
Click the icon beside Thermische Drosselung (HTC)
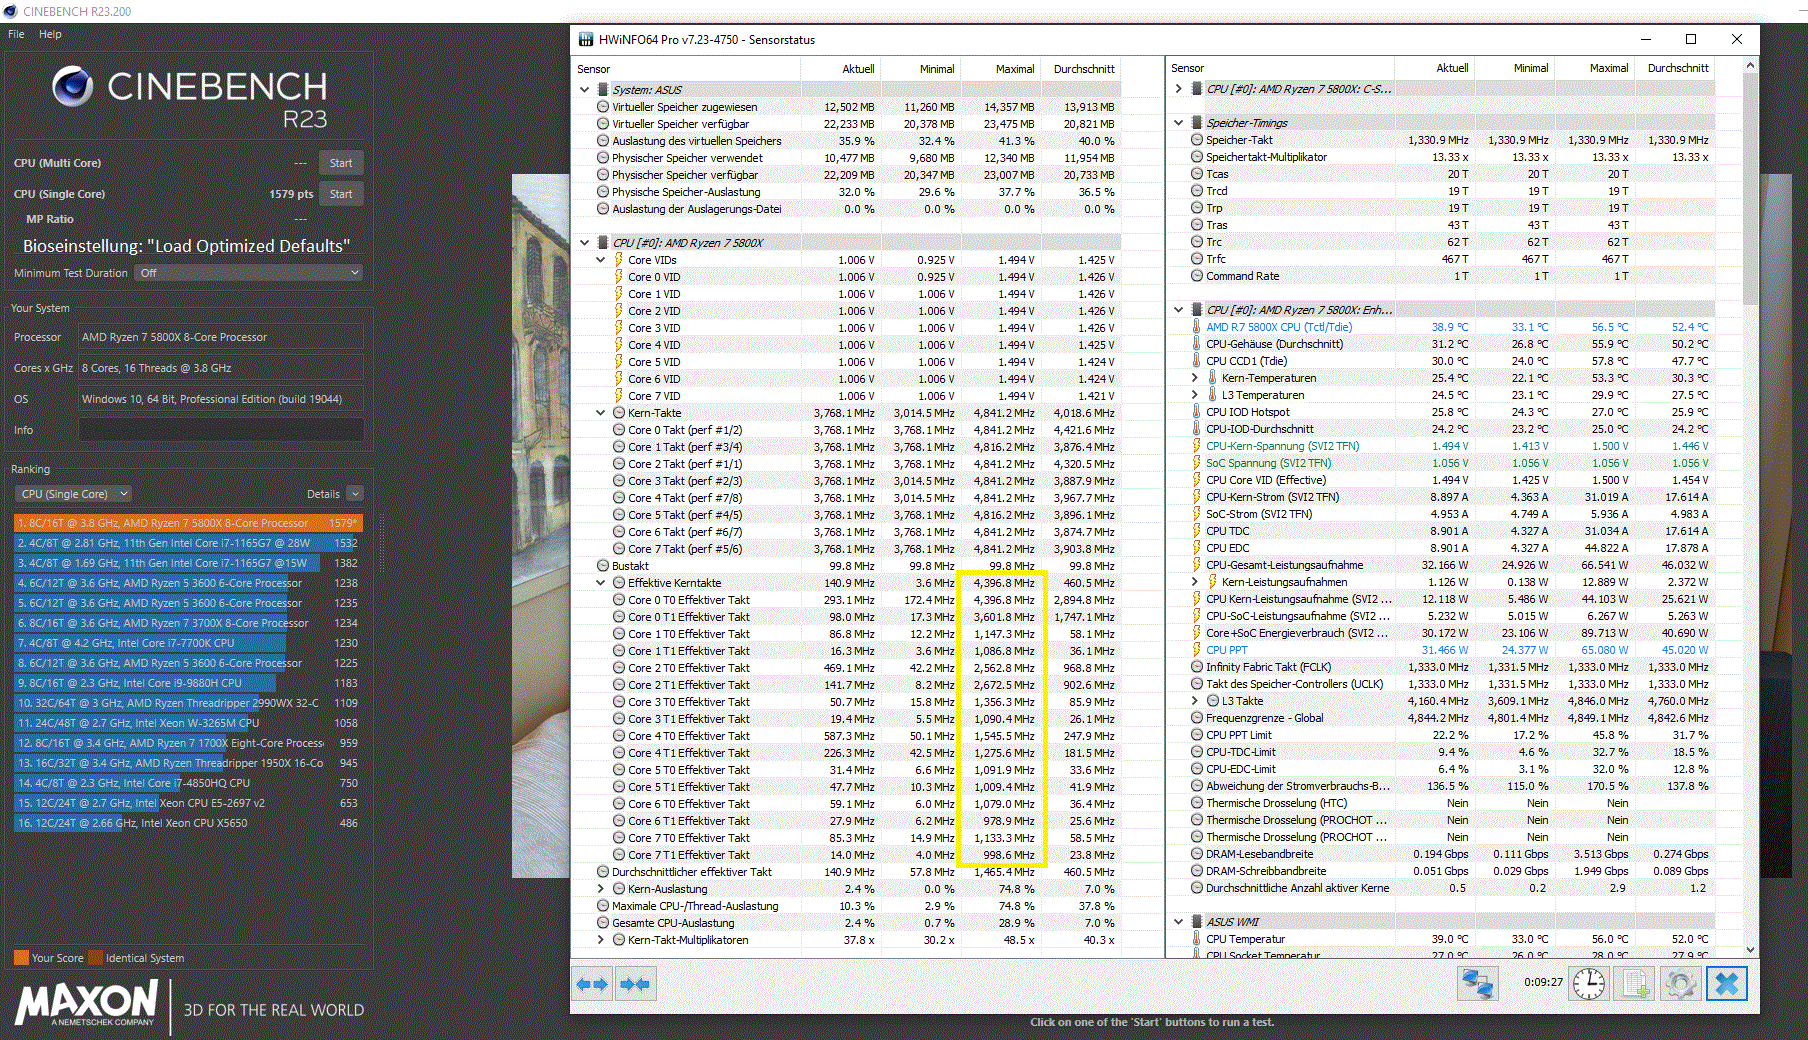[x=1197, y=803]
